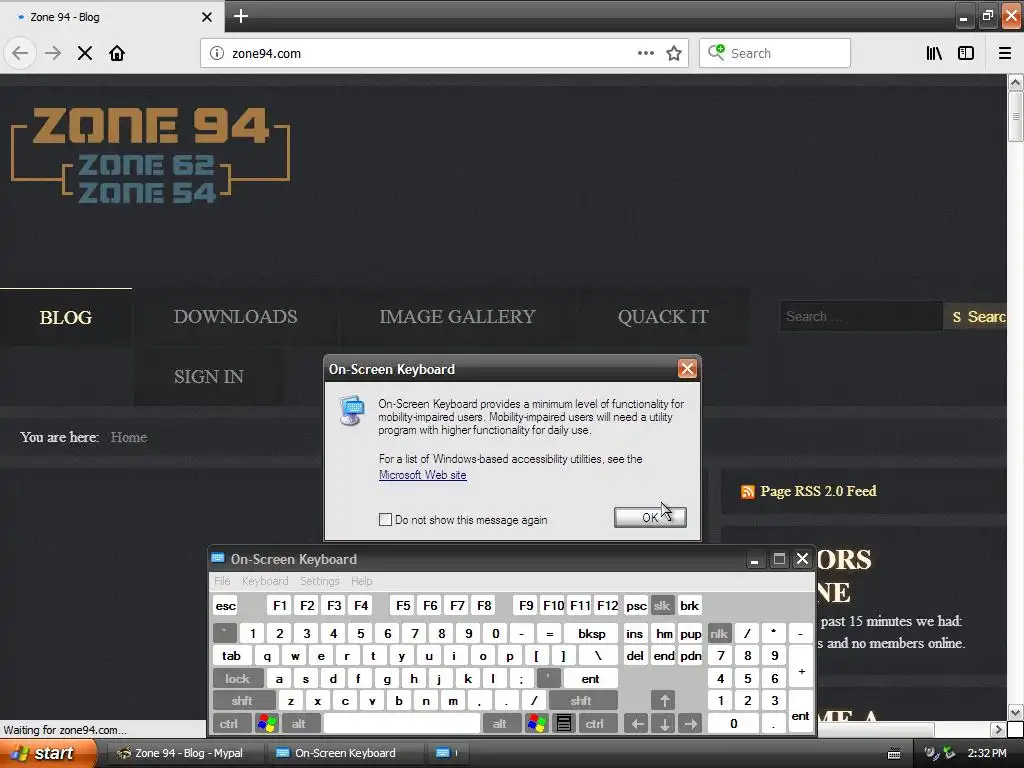Click the Home breadcrumb link

[129, 437]
